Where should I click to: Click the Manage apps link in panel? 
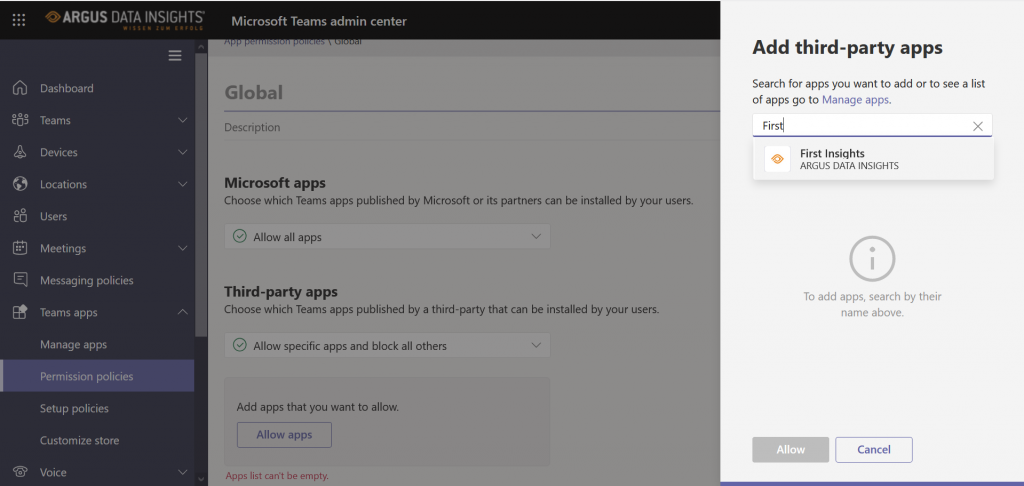point(855,100)
